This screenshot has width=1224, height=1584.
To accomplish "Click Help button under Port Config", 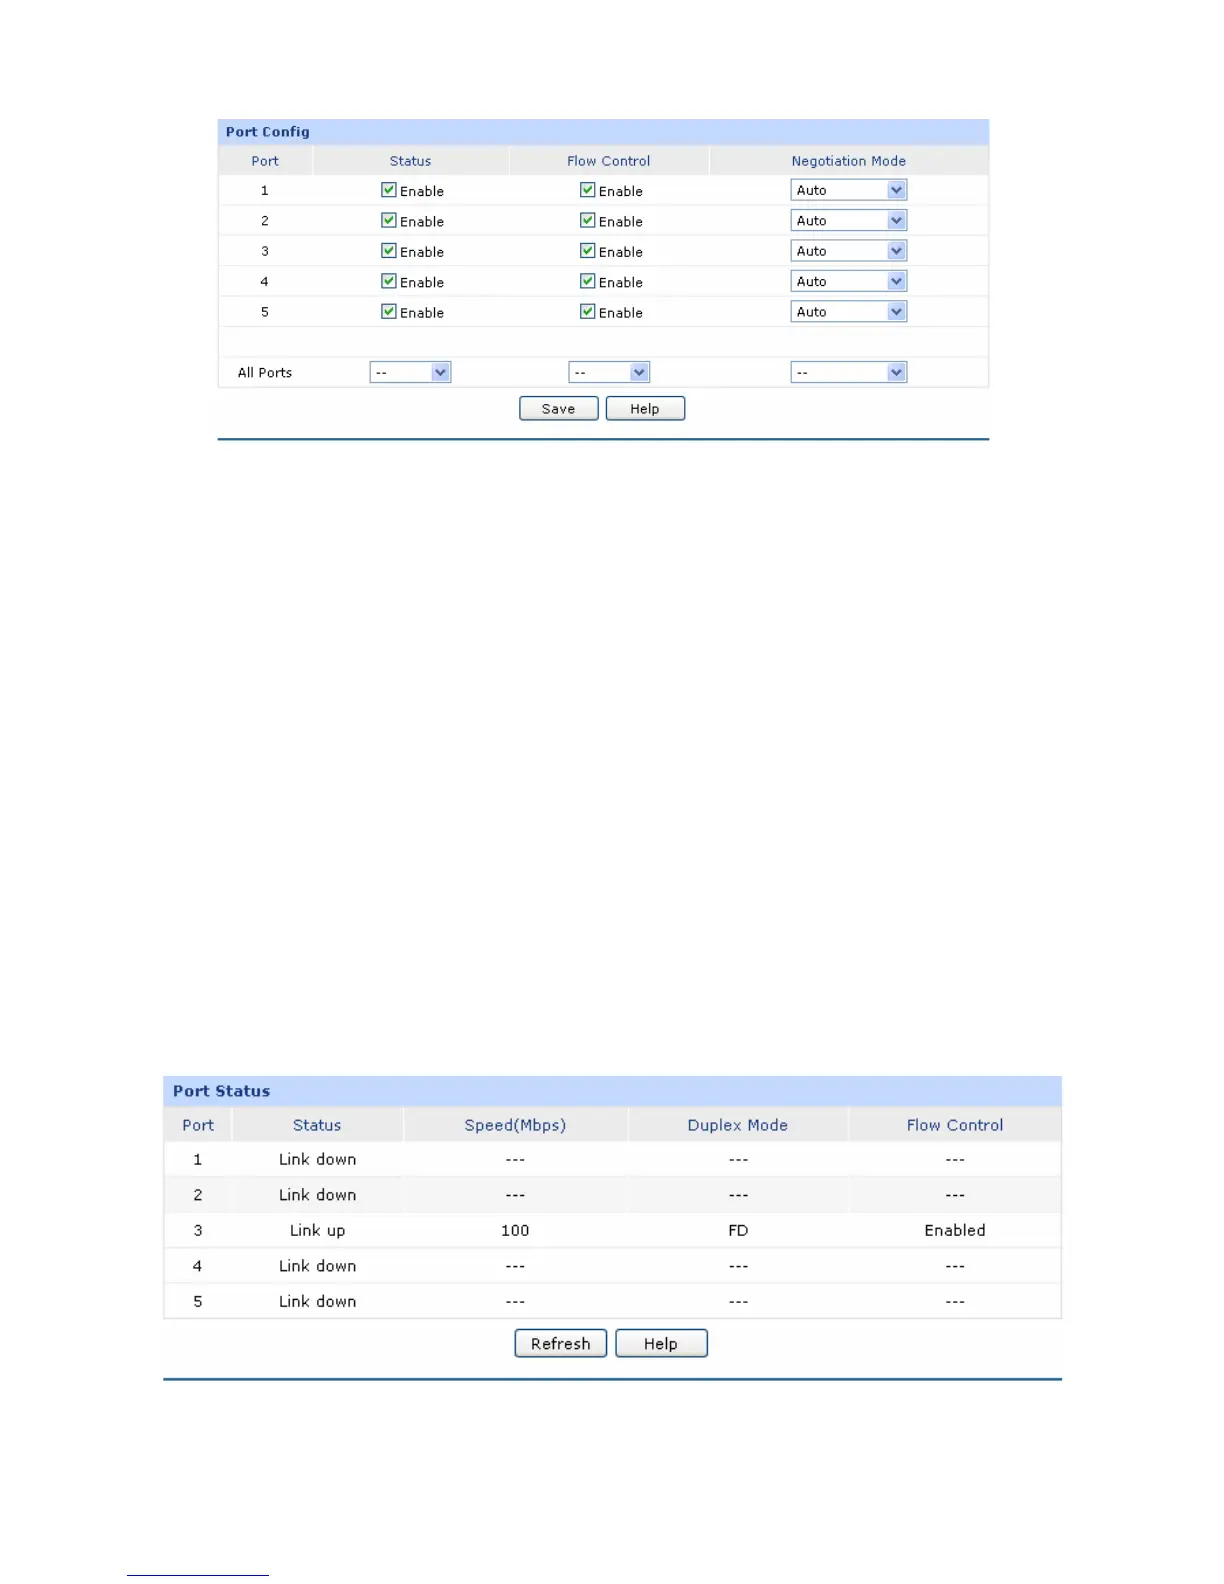I will coord(645,408).
